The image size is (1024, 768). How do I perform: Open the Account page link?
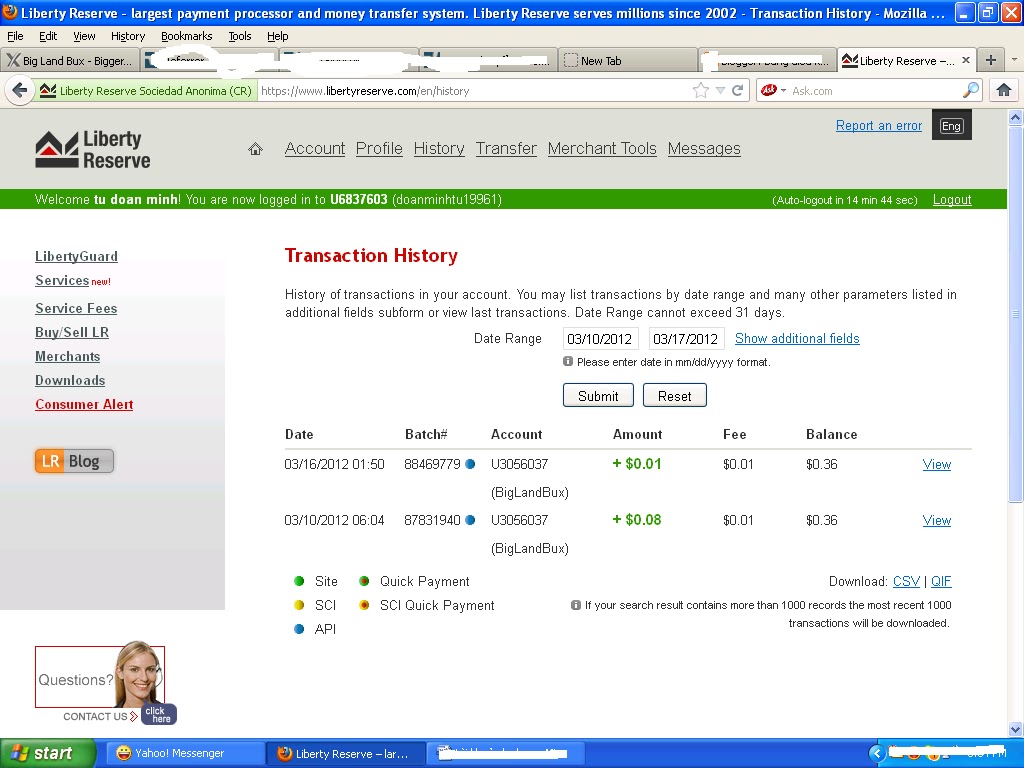click(315, 149)
